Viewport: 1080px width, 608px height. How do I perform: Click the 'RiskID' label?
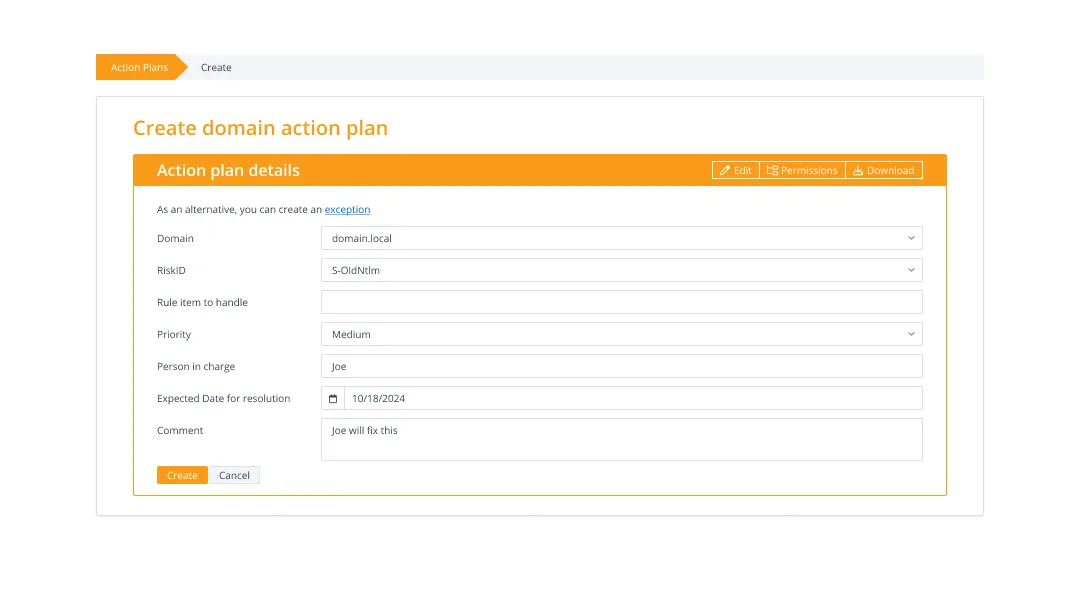[171, 271]
